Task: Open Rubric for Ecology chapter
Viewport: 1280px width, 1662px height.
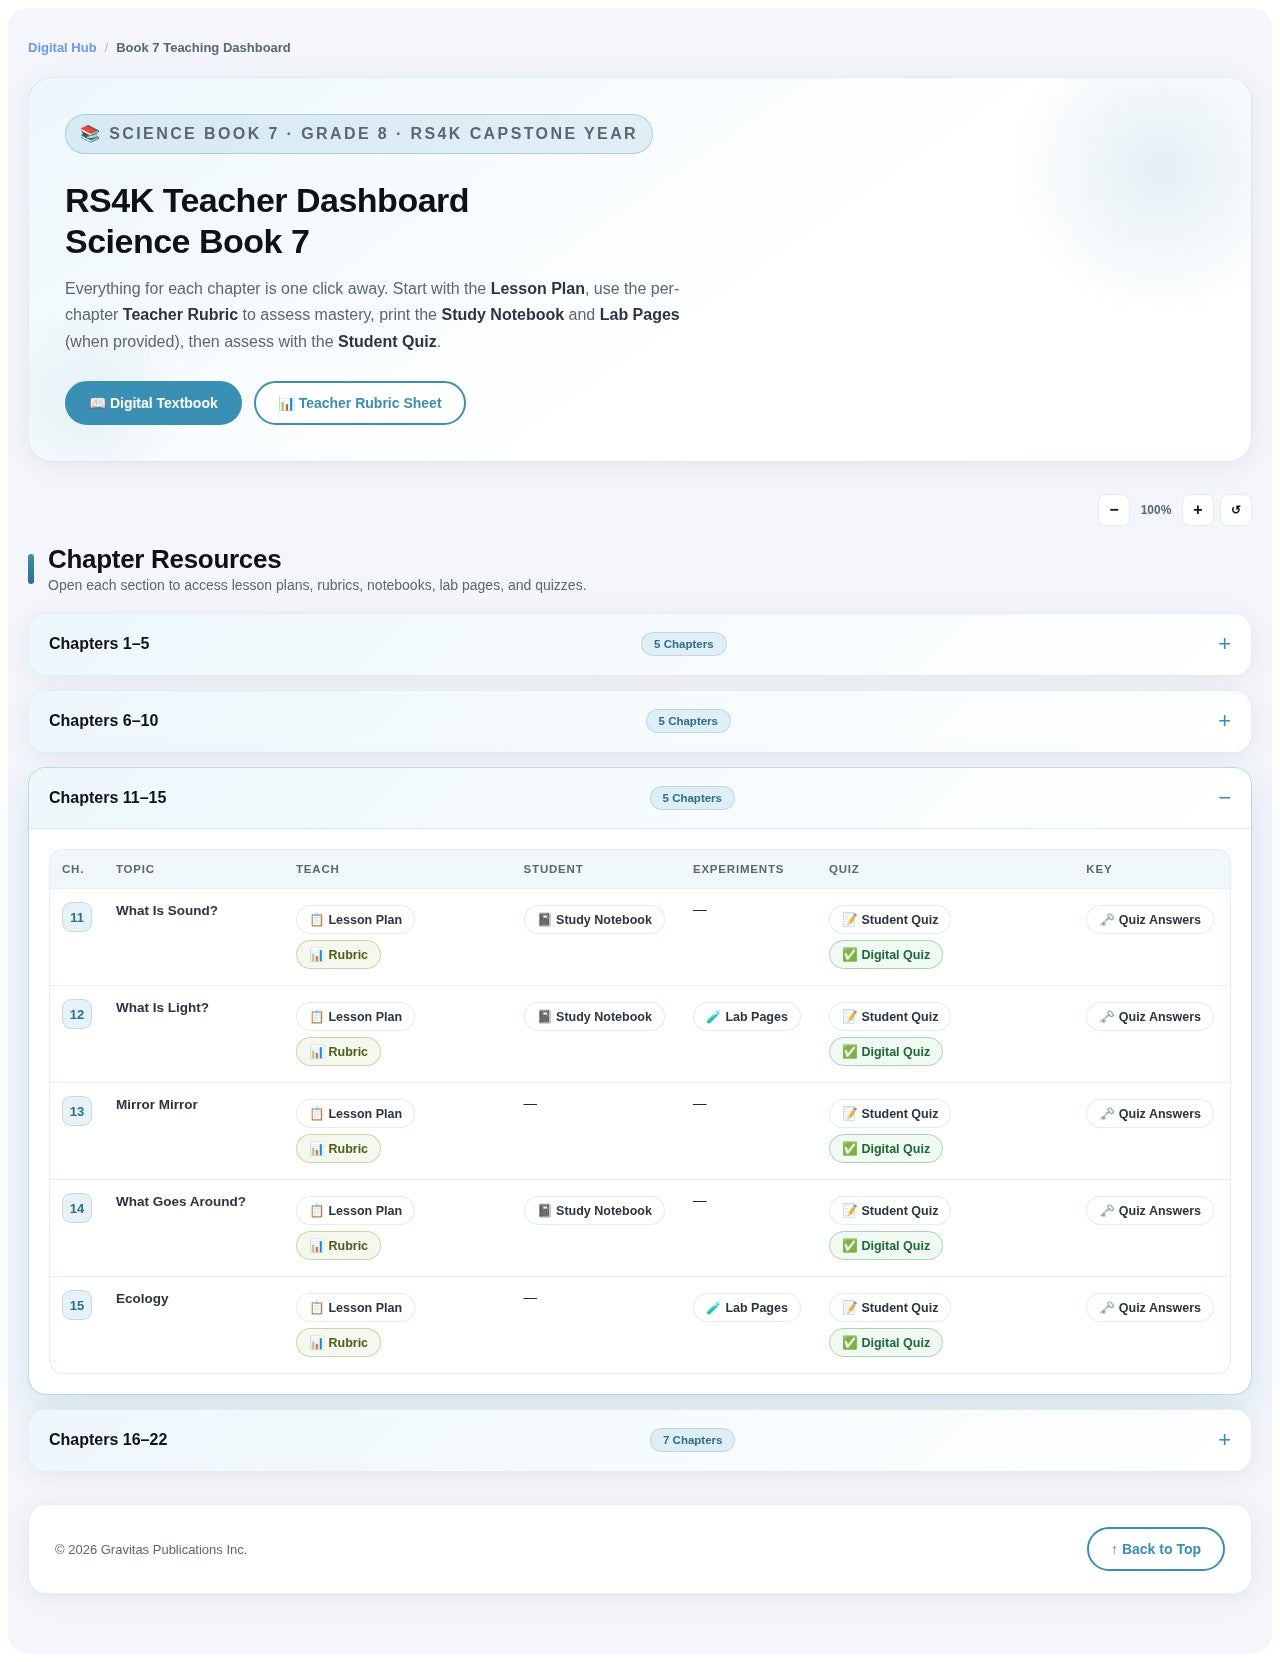Action: coord(338,1343)
